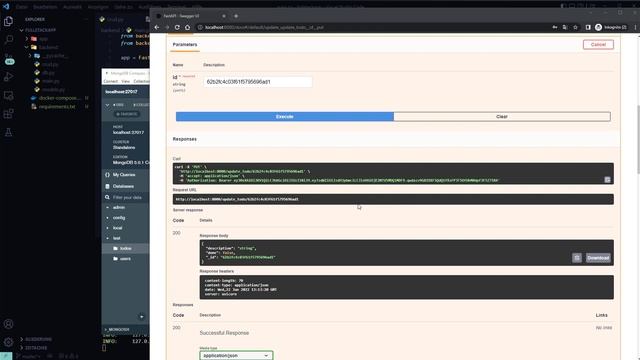Click Incognito profile icon
640x360 pixels.
(x=598, y=27)
